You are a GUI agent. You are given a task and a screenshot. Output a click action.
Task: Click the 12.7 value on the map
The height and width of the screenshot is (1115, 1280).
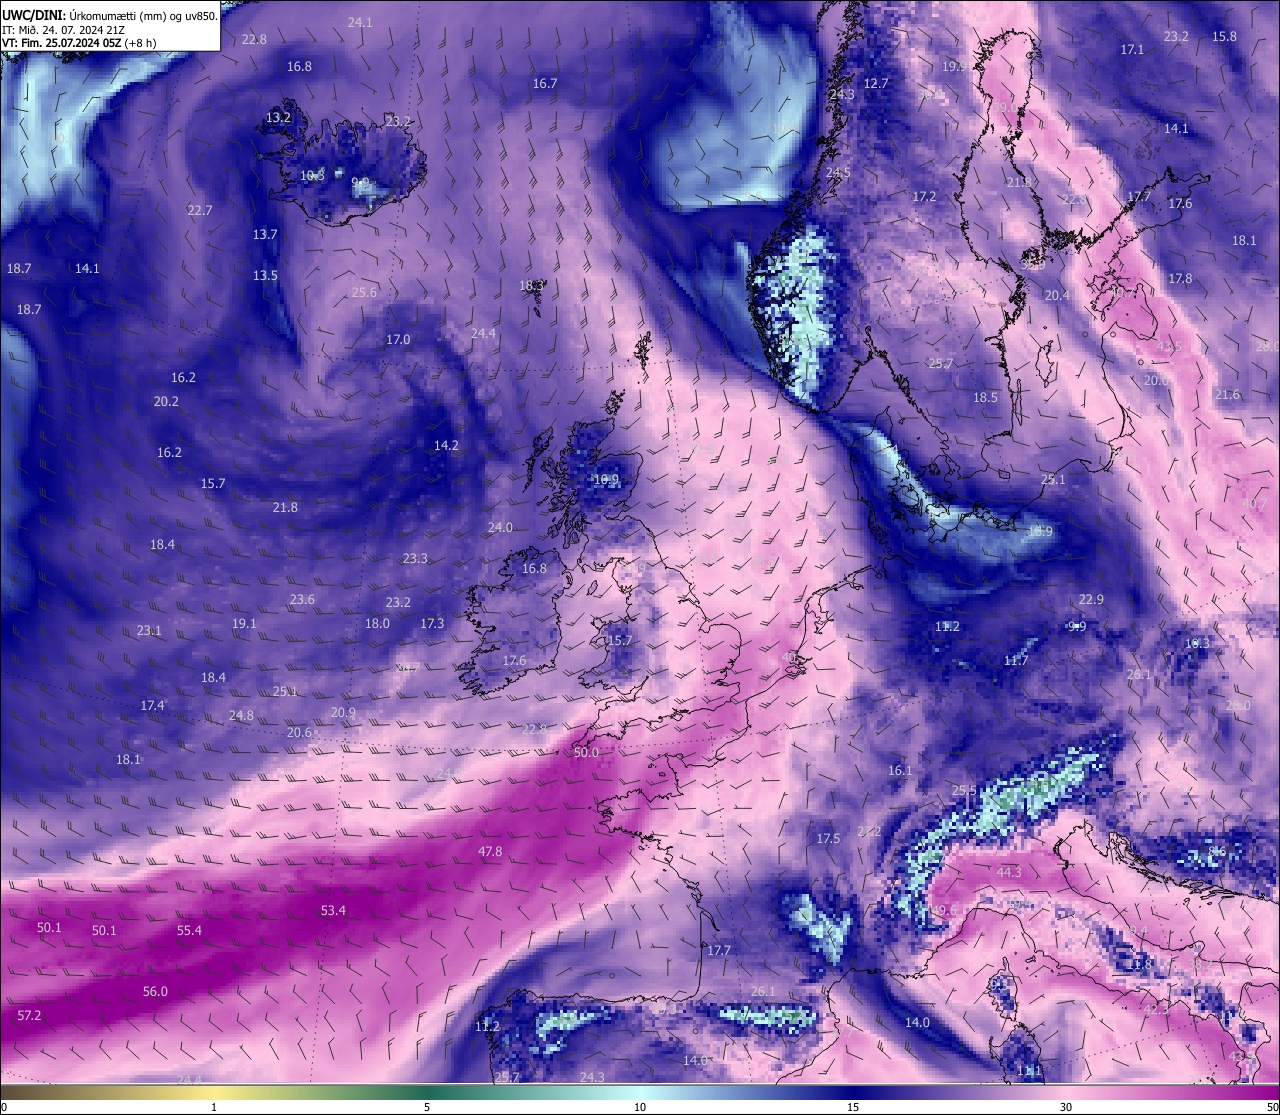(x=876, y=84)
